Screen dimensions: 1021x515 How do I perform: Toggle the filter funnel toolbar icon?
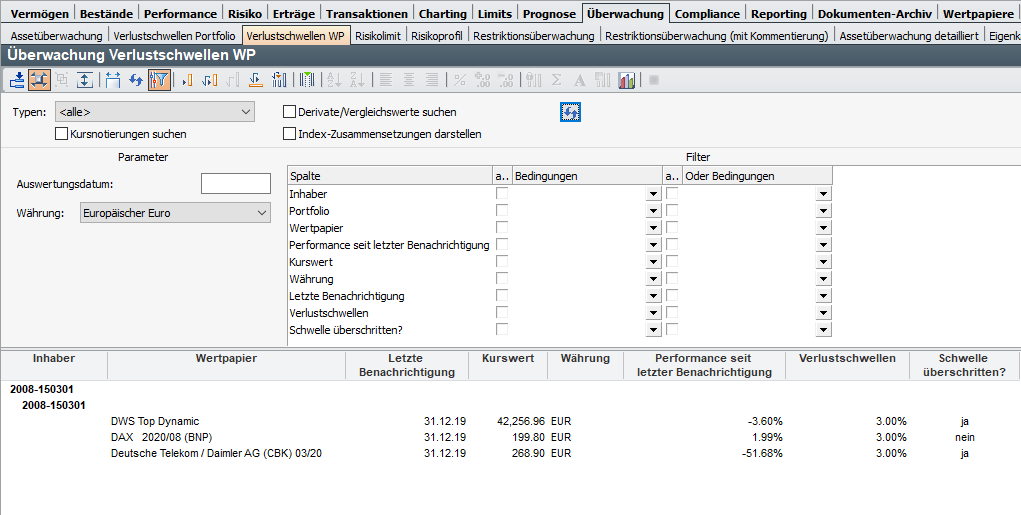[x=159, y=80]
